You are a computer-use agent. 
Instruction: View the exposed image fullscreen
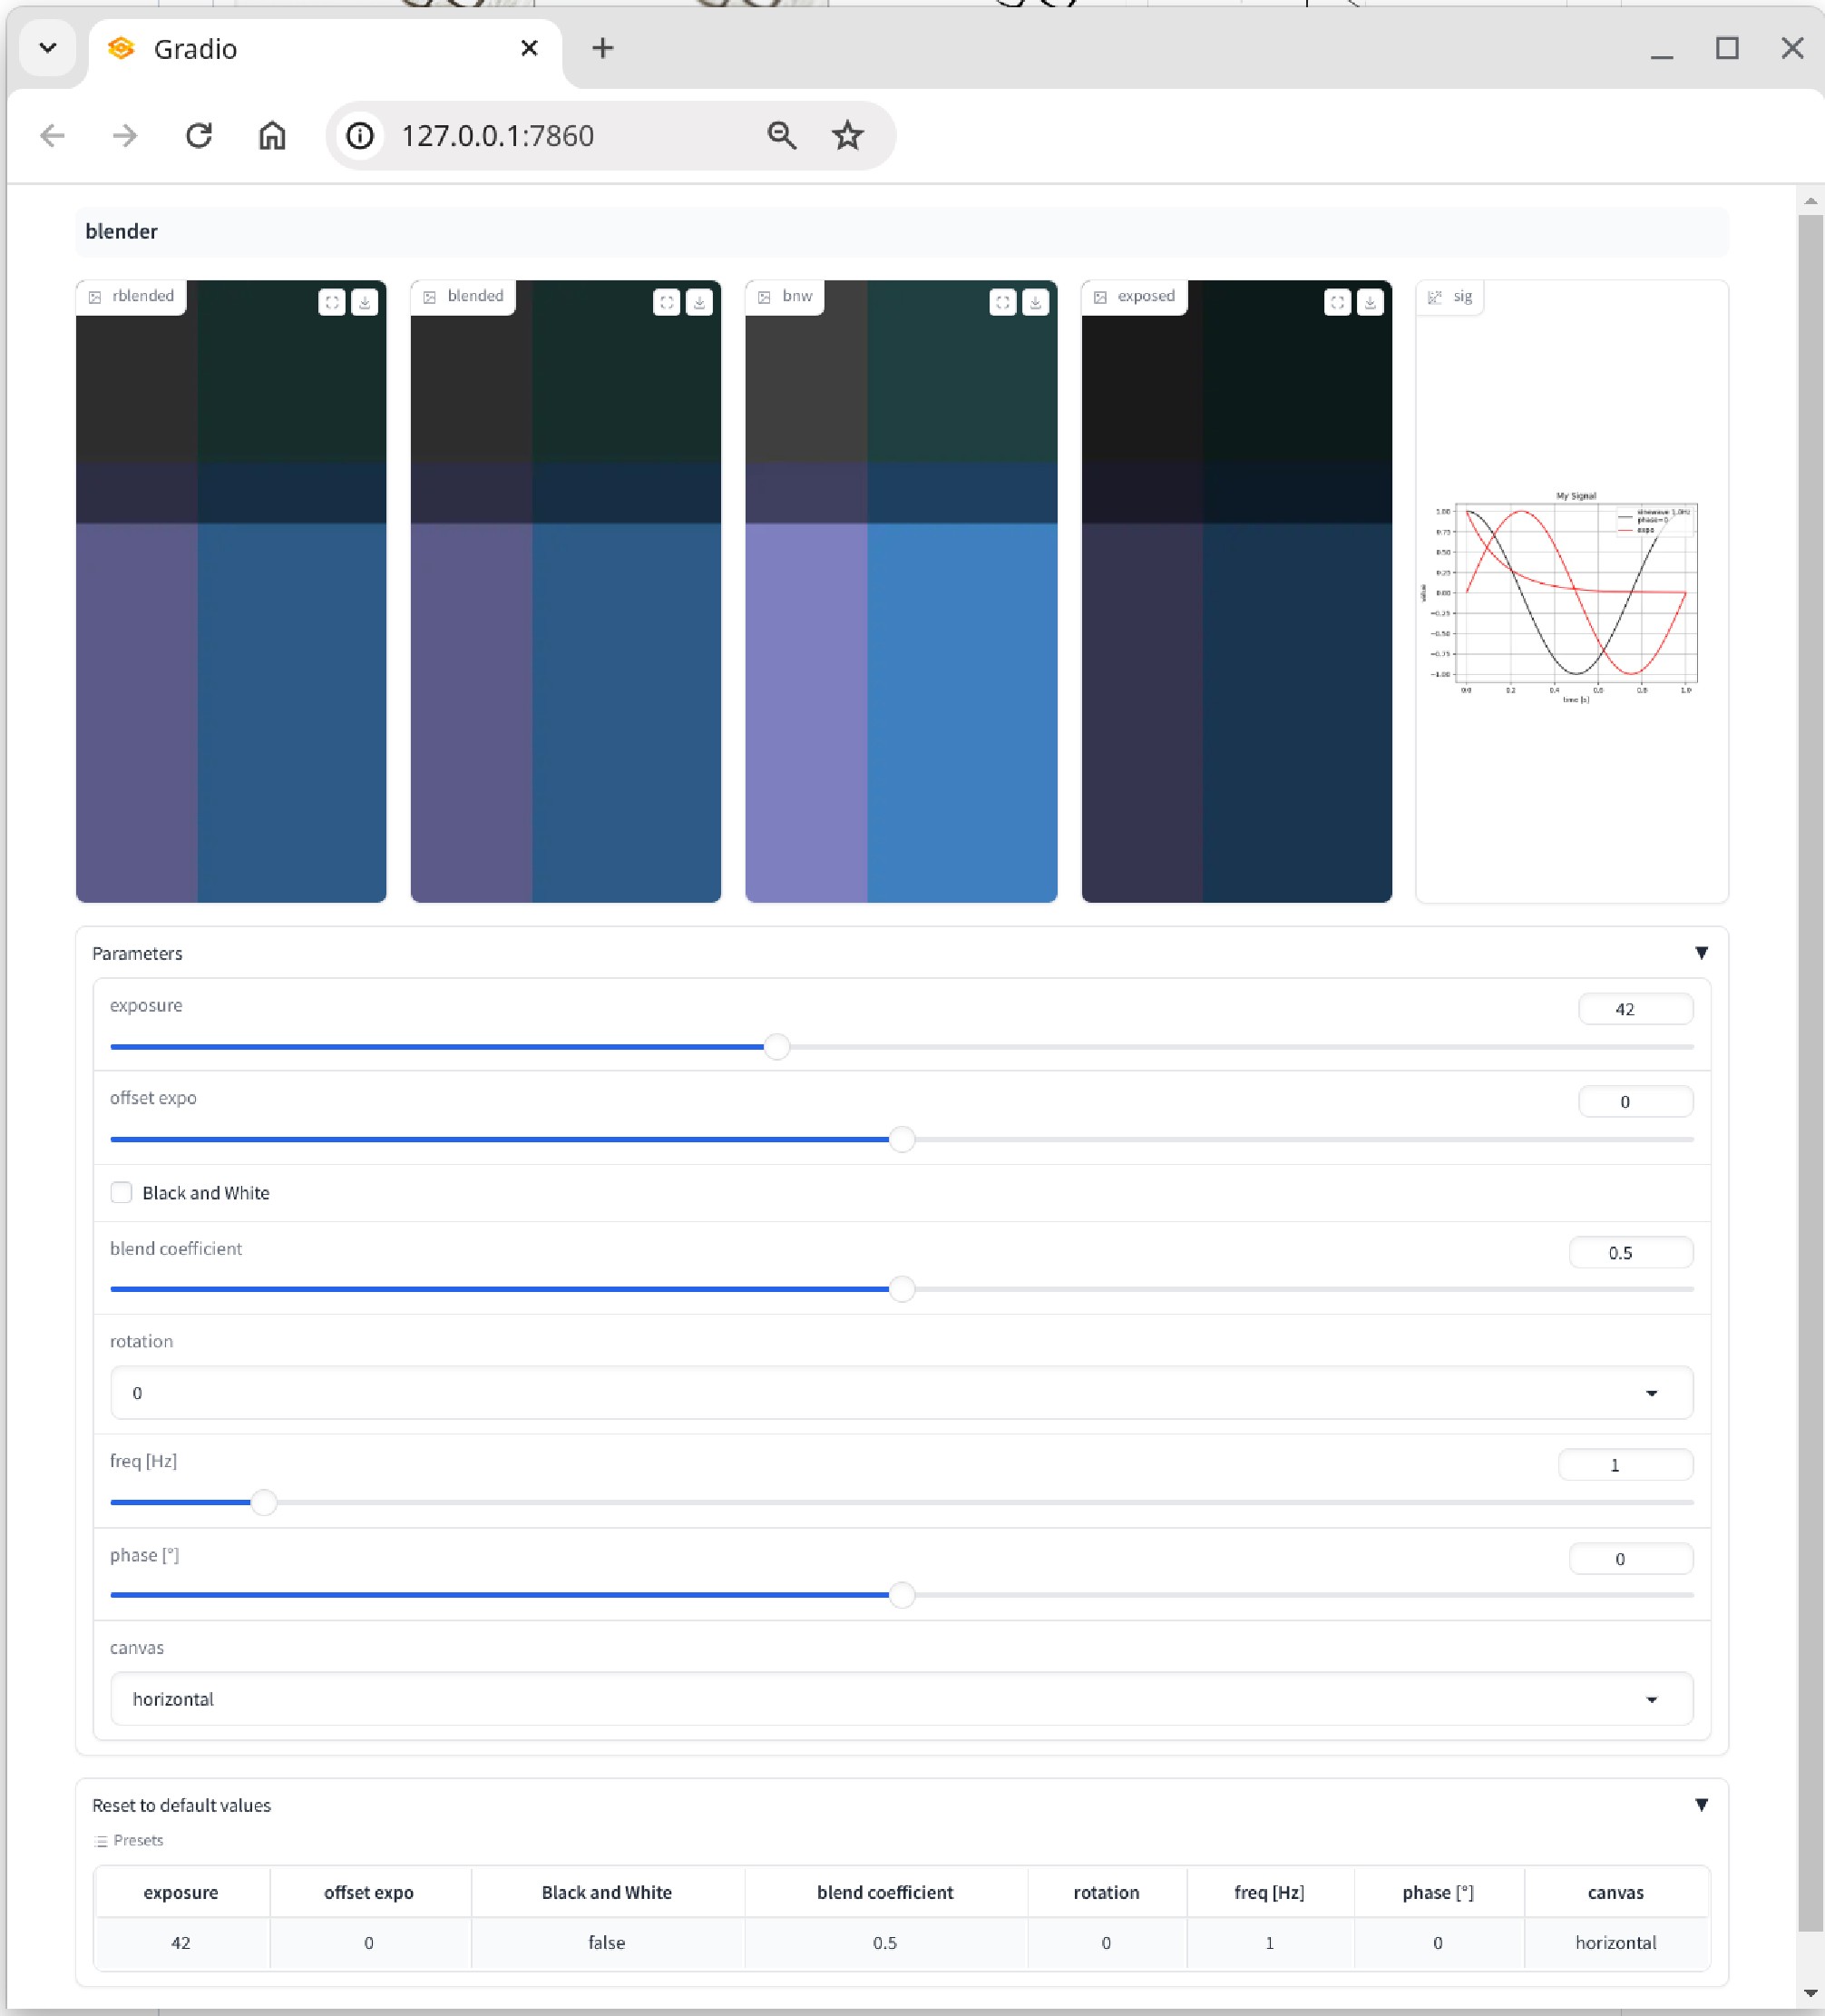(1338, 302)
